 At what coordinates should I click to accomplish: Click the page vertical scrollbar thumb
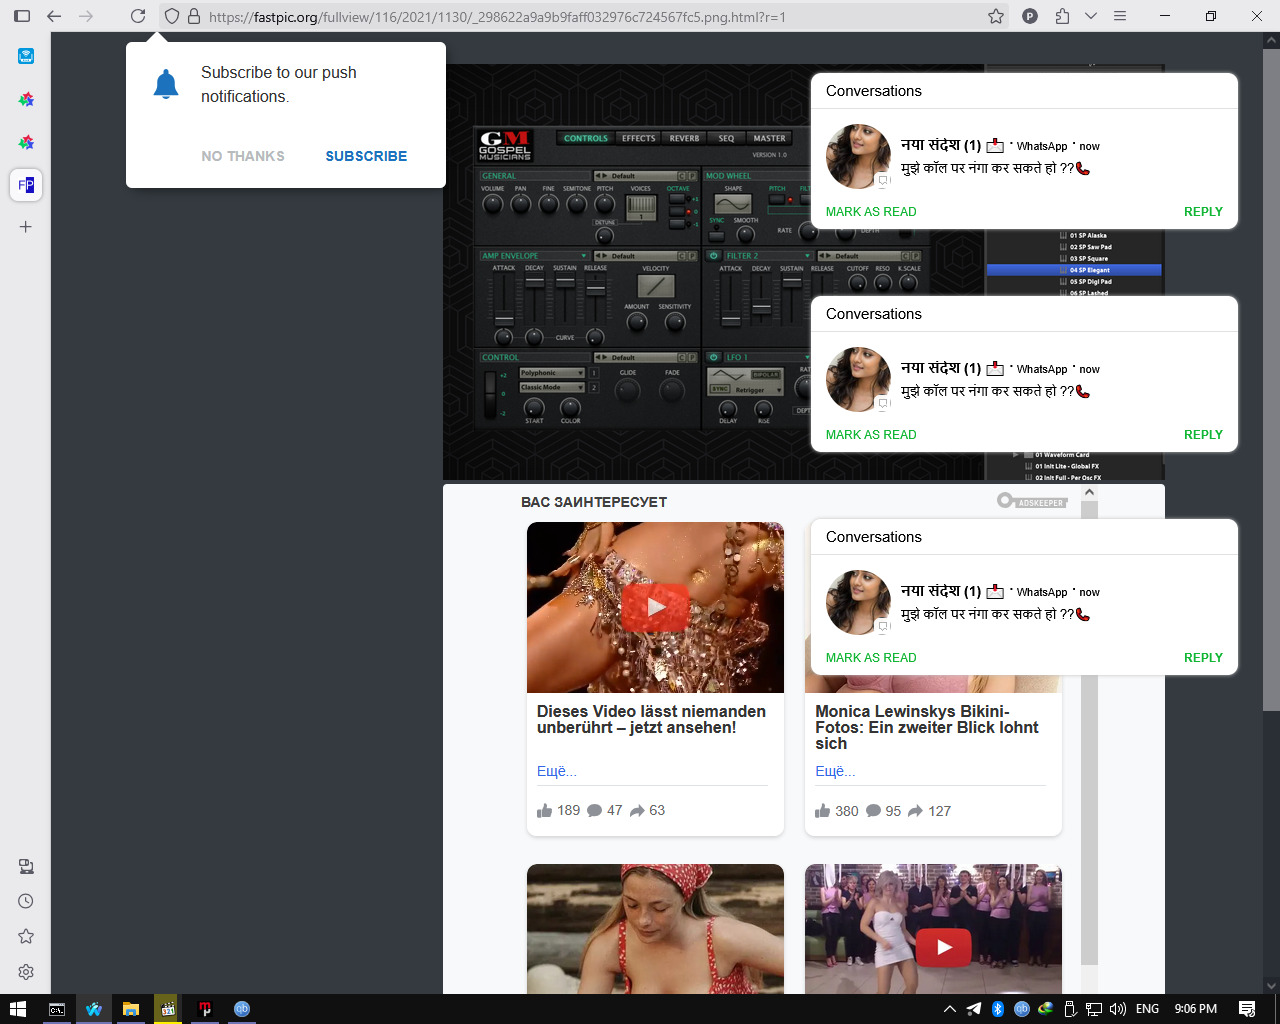point(1272,379)
